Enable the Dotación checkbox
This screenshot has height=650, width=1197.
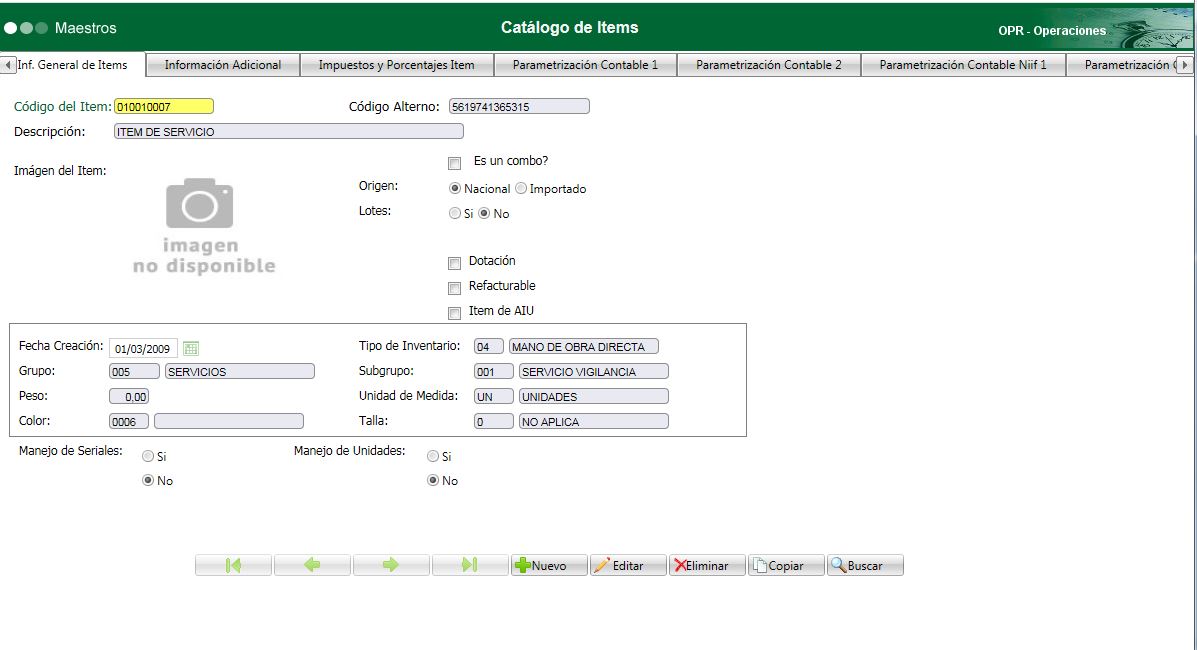tap(455, 263)
